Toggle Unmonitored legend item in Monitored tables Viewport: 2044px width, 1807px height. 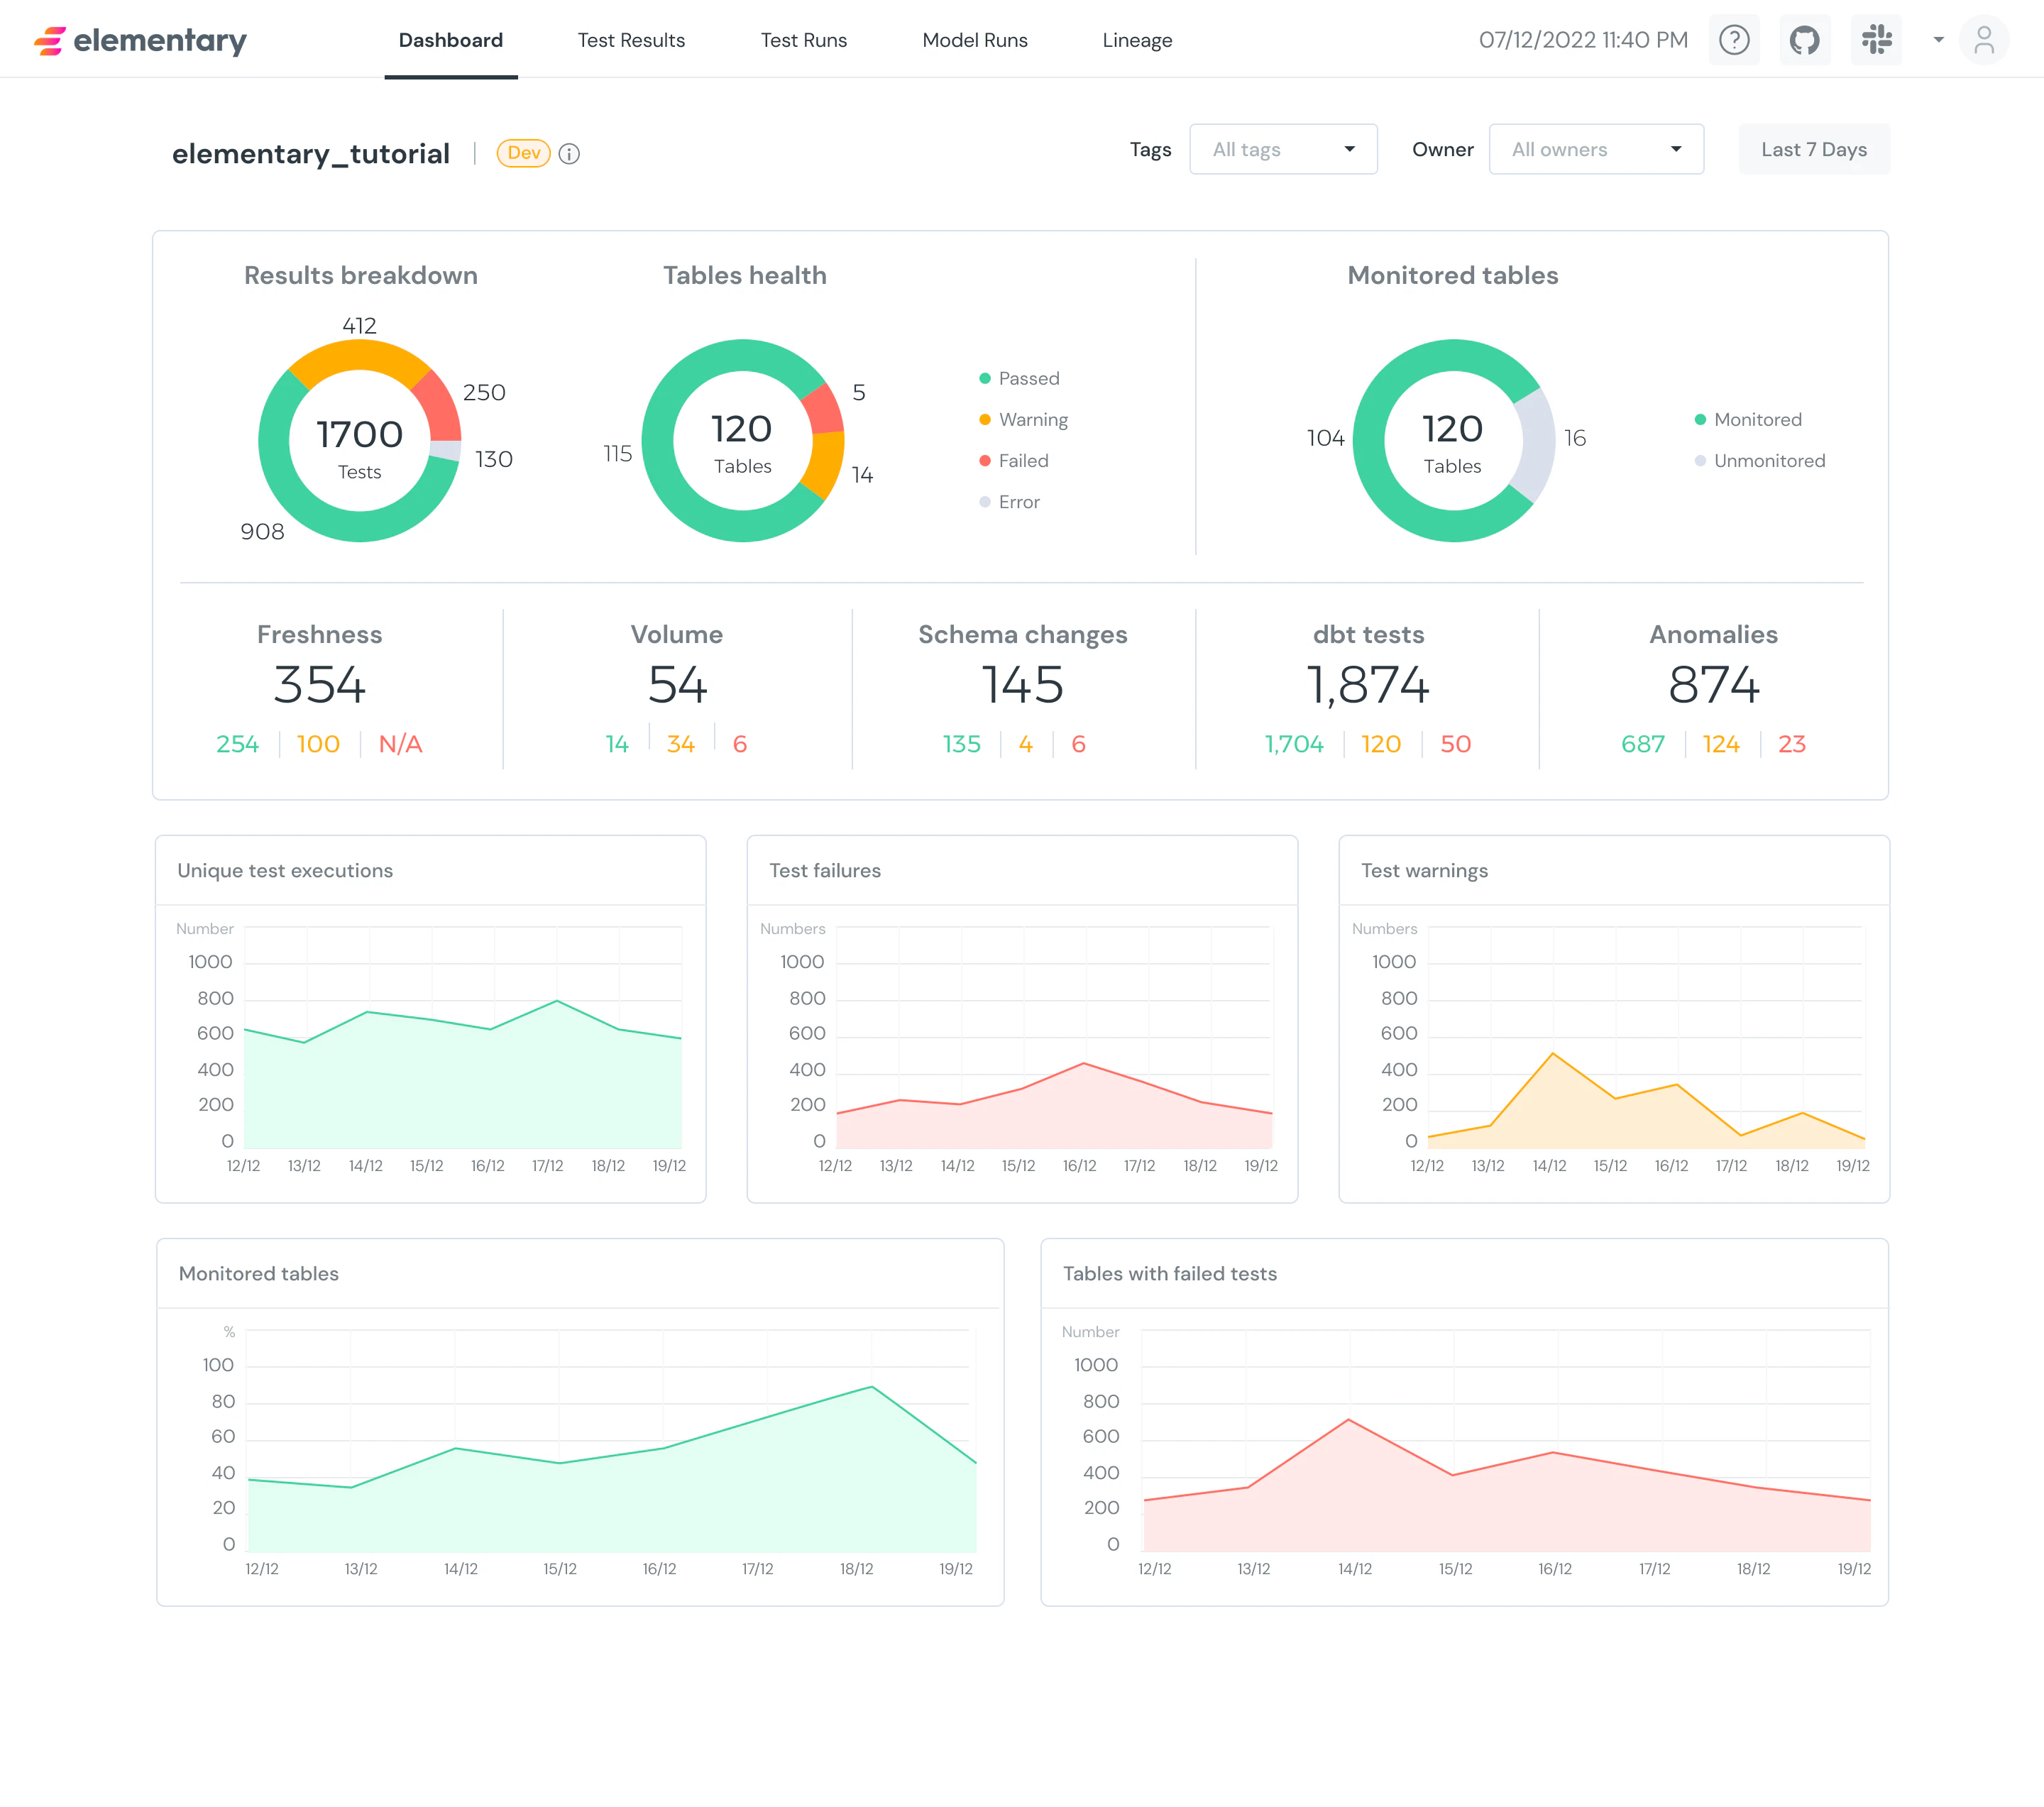pyautogui.click(x=1768, y=461)
